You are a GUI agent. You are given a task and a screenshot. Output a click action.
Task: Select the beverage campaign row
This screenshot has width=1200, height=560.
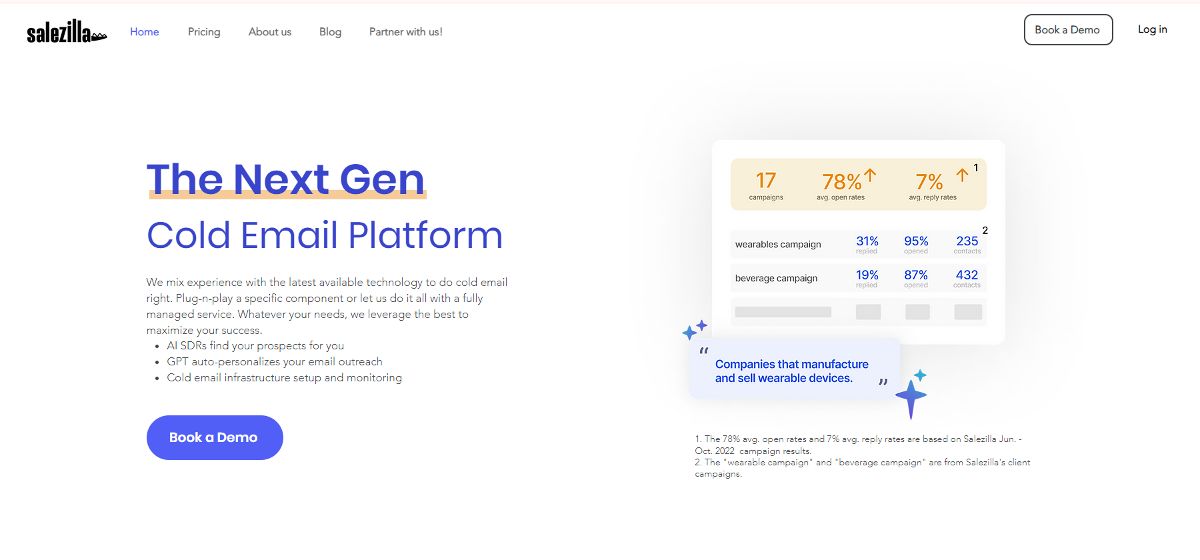(x=858, y=278)
